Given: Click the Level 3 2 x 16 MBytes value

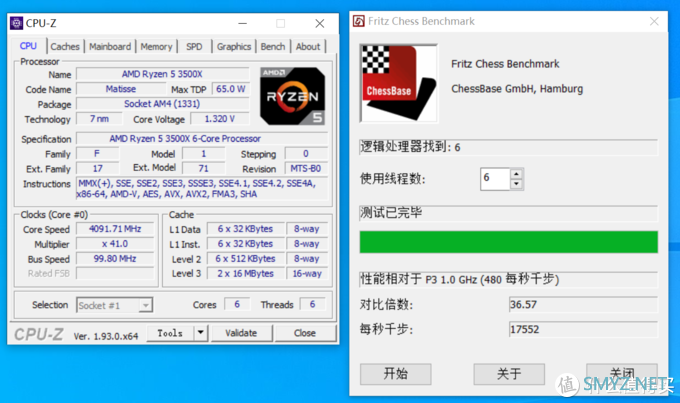Looking at the screenshot, I should [245, 273].
